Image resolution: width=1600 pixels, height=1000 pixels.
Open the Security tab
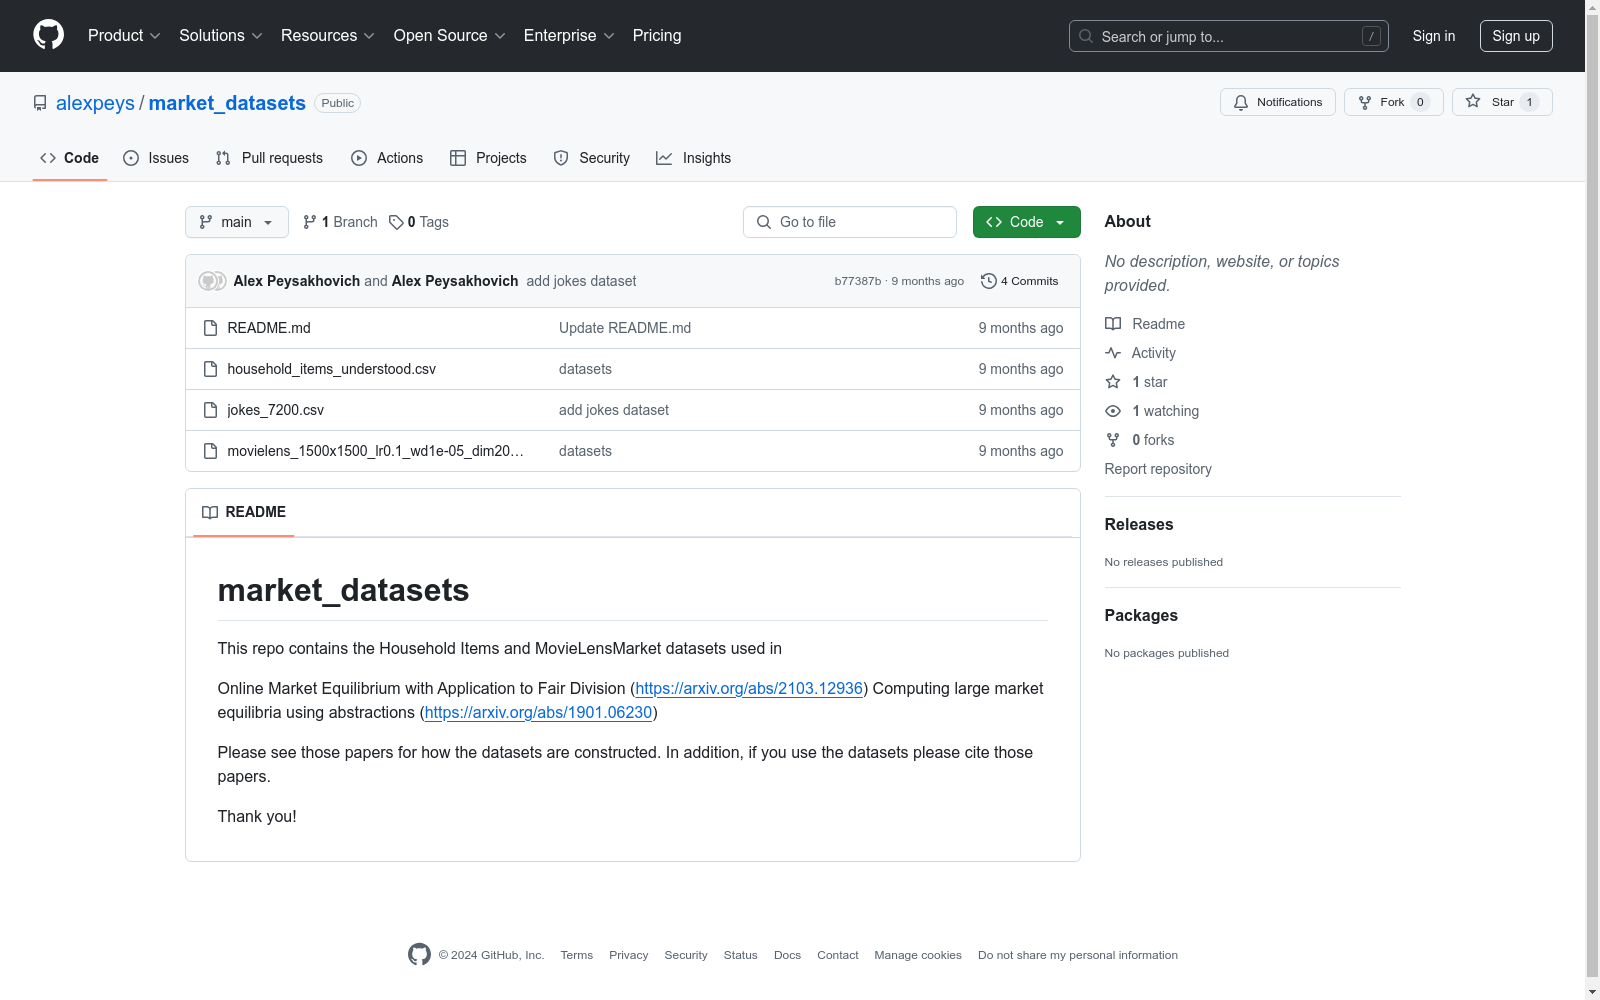(x=592, y=158)
